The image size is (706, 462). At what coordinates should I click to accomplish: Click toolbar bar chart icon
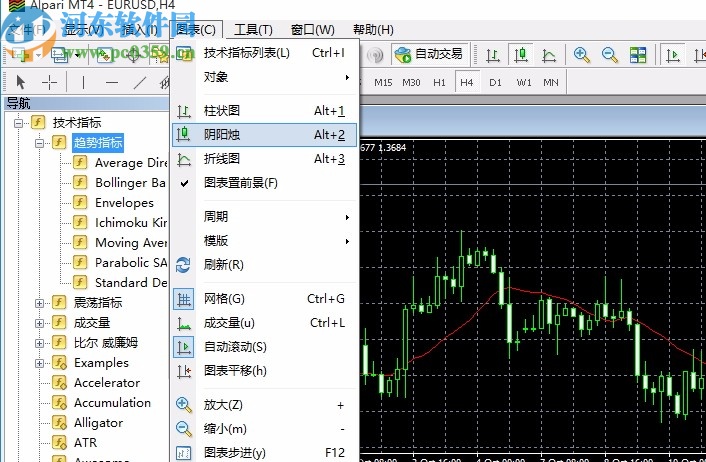(x=493, y=55)
